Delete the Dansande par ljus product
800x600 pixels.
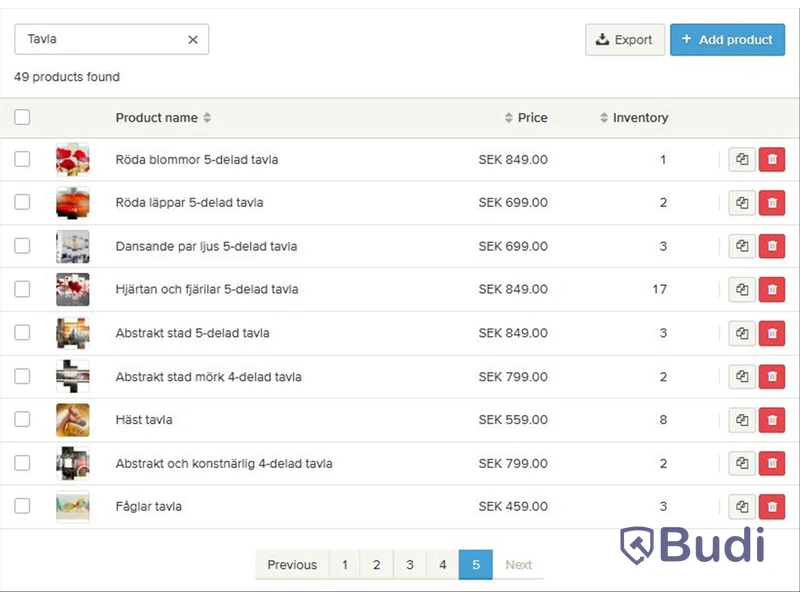click(x=772, y=246)
